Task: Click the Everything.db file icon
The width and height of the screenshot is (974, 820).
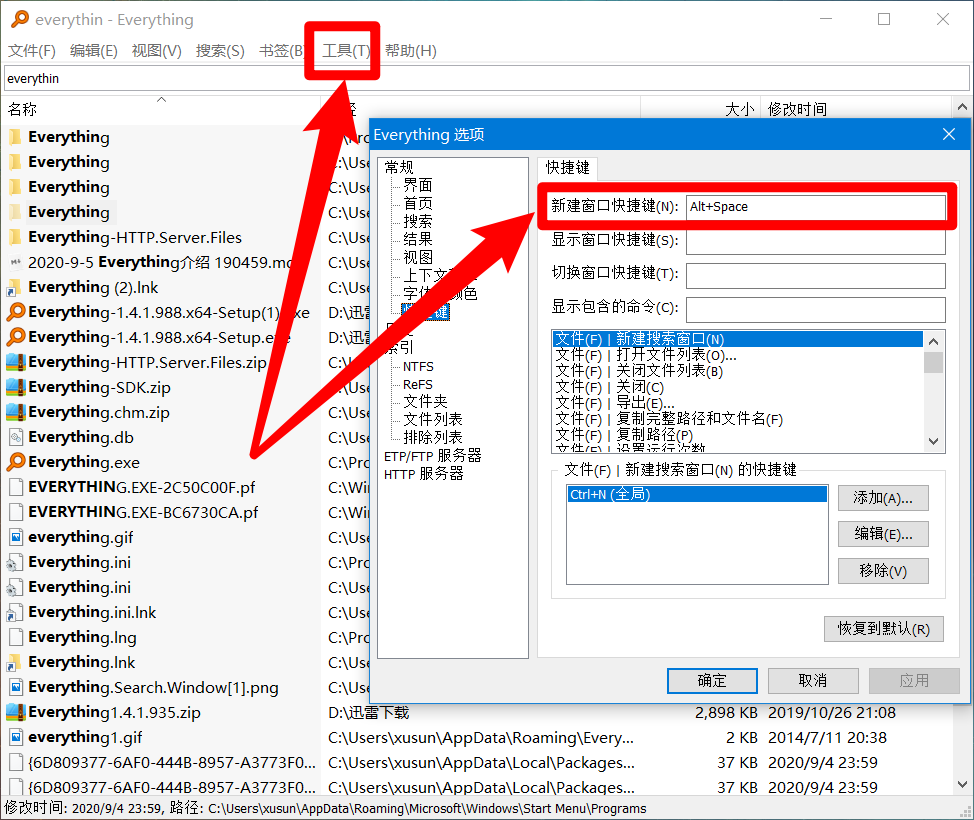Action: pos(16,437)
